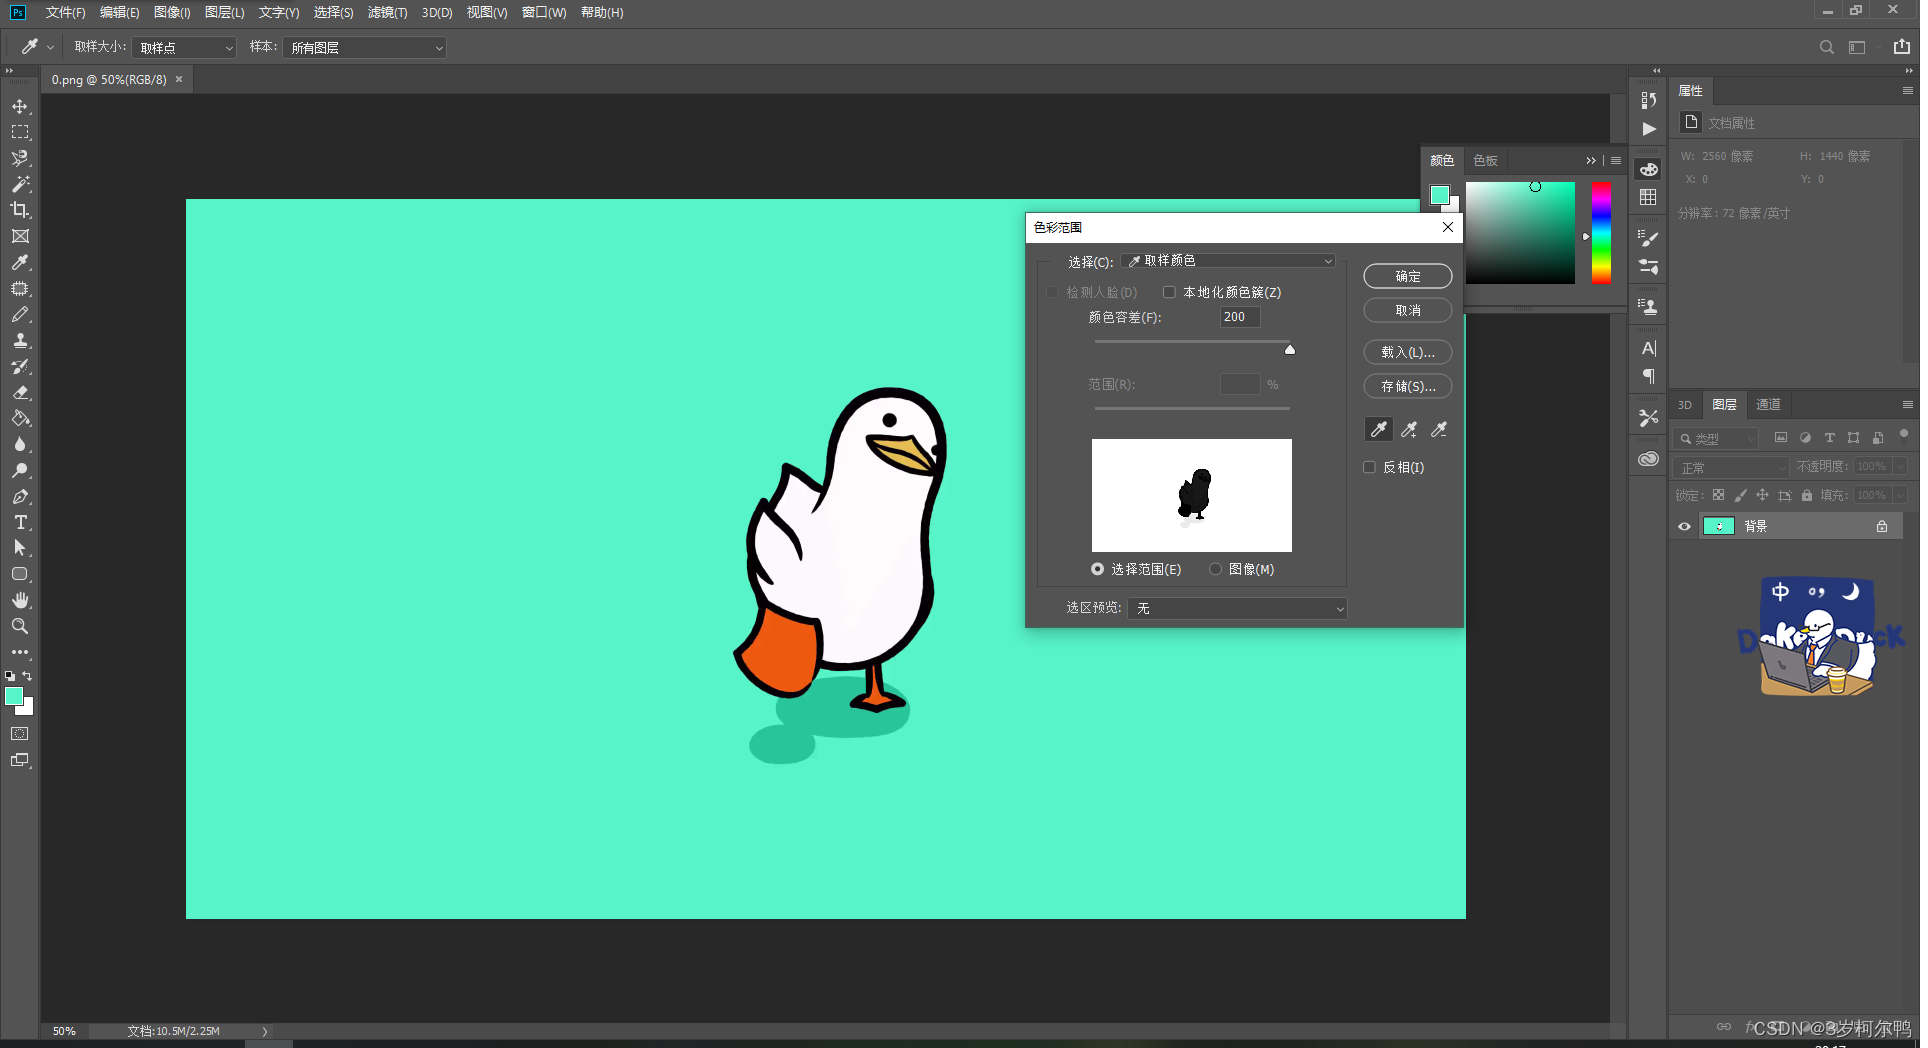The image size is (1928, 1048).
Task: Select the Eraser tool
Action: pos(20,392)
